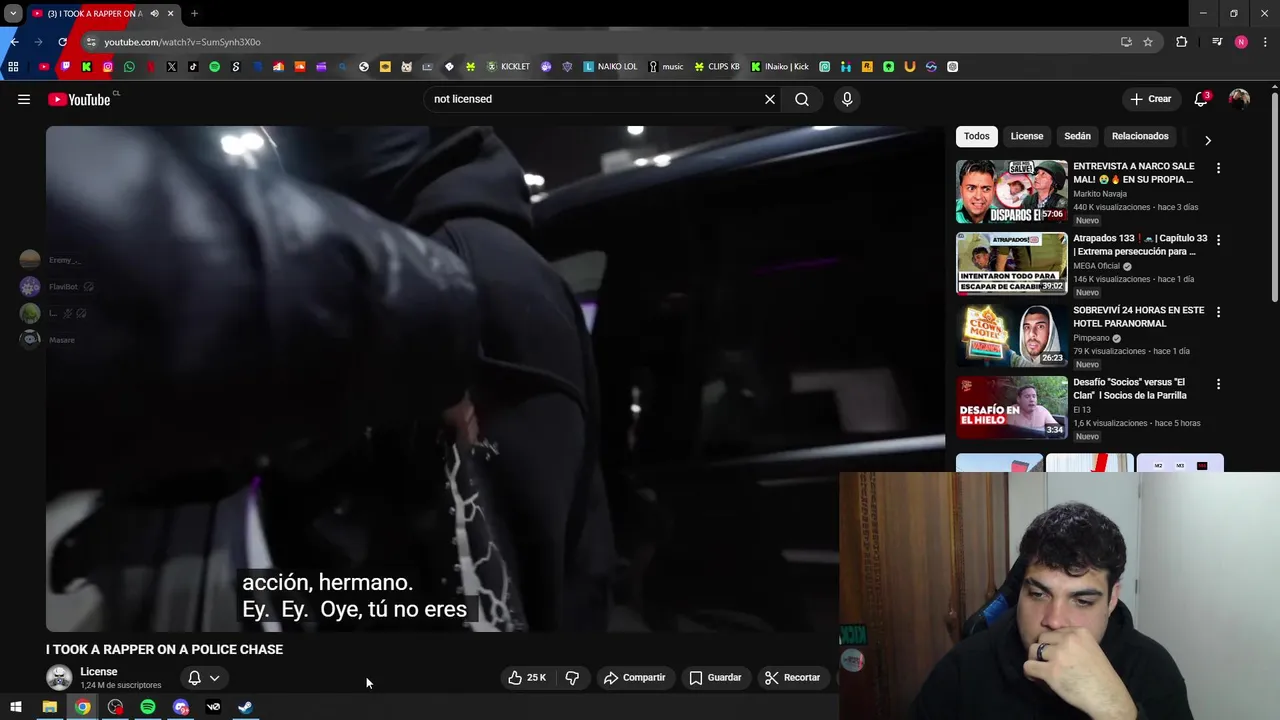Open the TikTok bookmark
Screen dimensions: 1280x720
tap(193, 67)
